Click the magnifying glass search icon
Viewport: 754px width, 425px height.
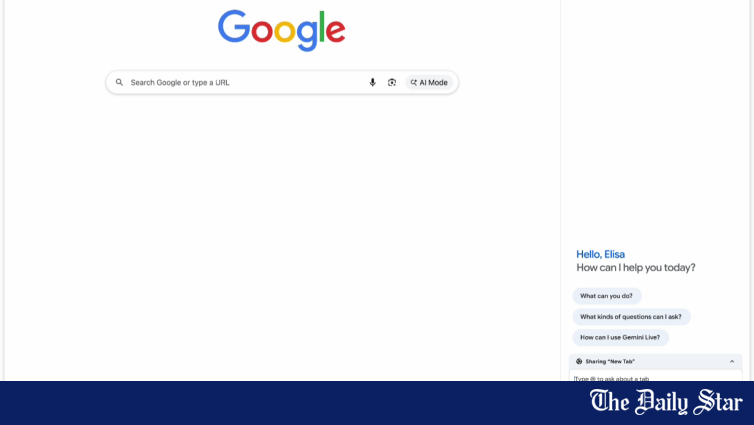(119, 82)
